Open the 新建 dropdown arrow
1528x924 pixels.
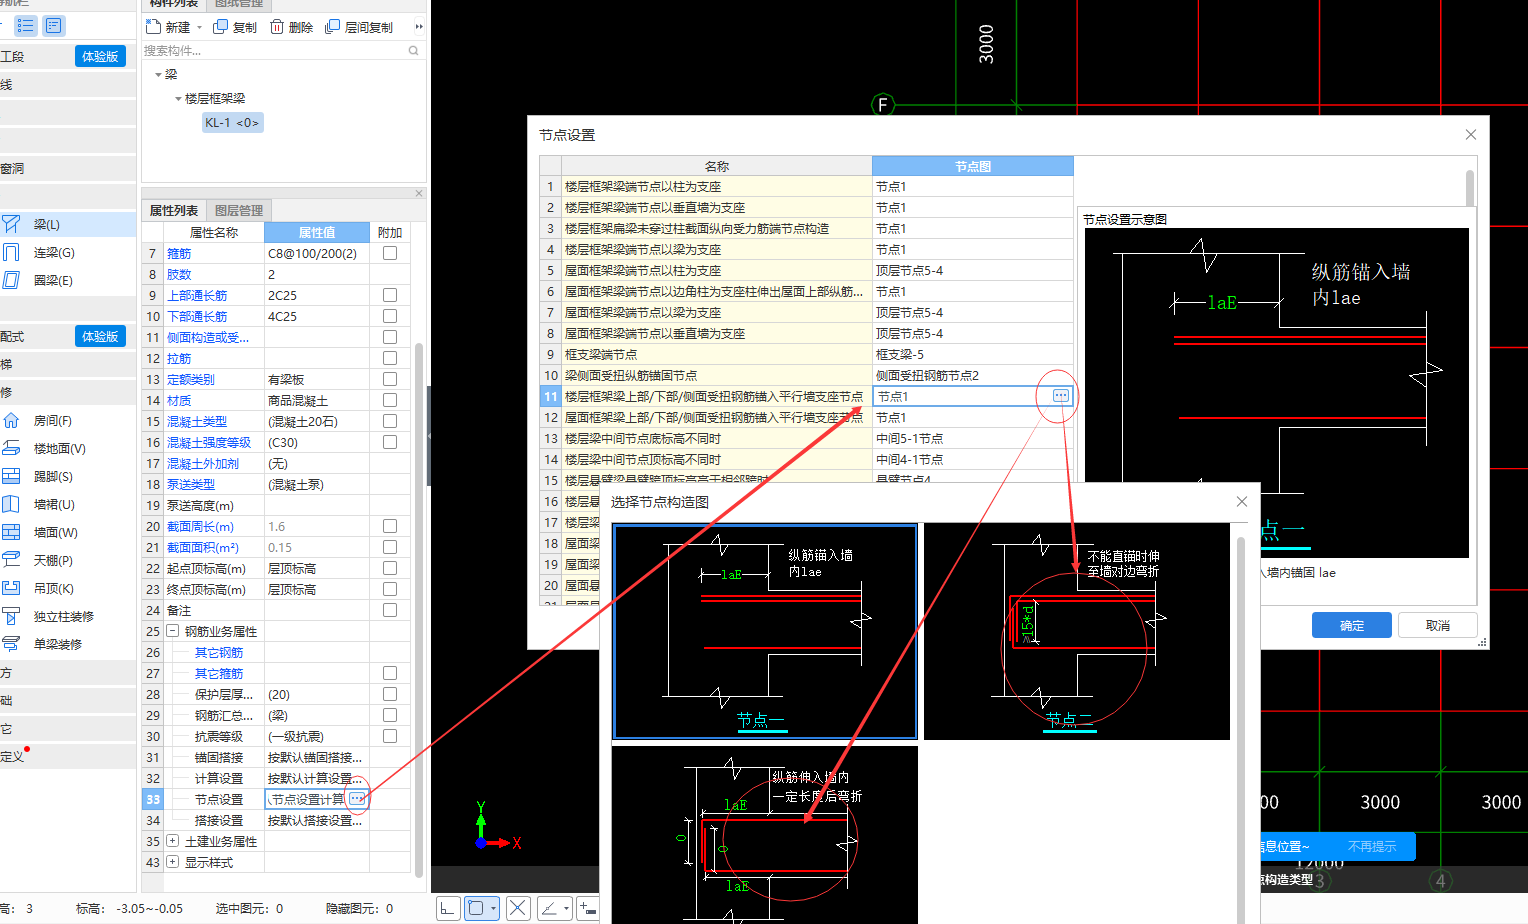click(x=199, y=28)
